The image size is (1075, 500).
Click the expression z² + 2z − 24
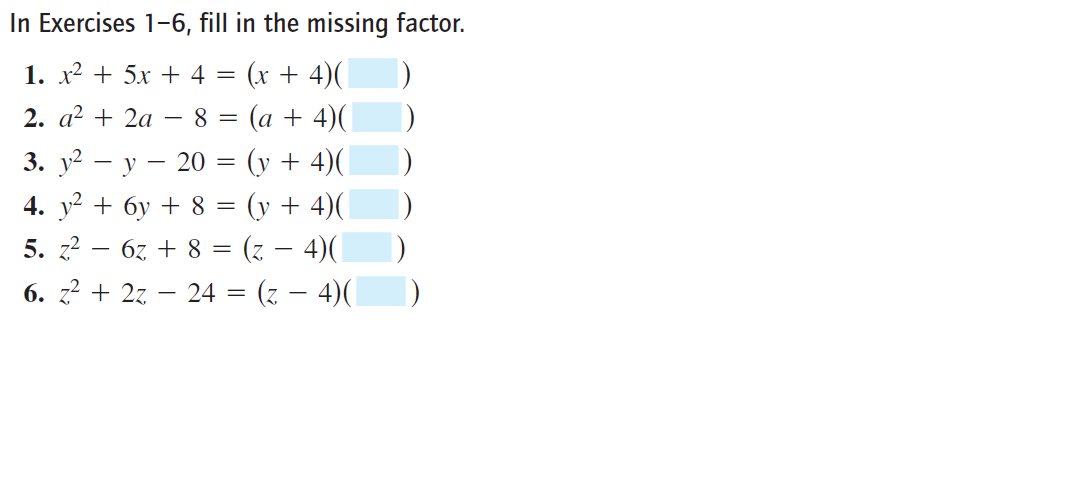click(x=135, y=293)
